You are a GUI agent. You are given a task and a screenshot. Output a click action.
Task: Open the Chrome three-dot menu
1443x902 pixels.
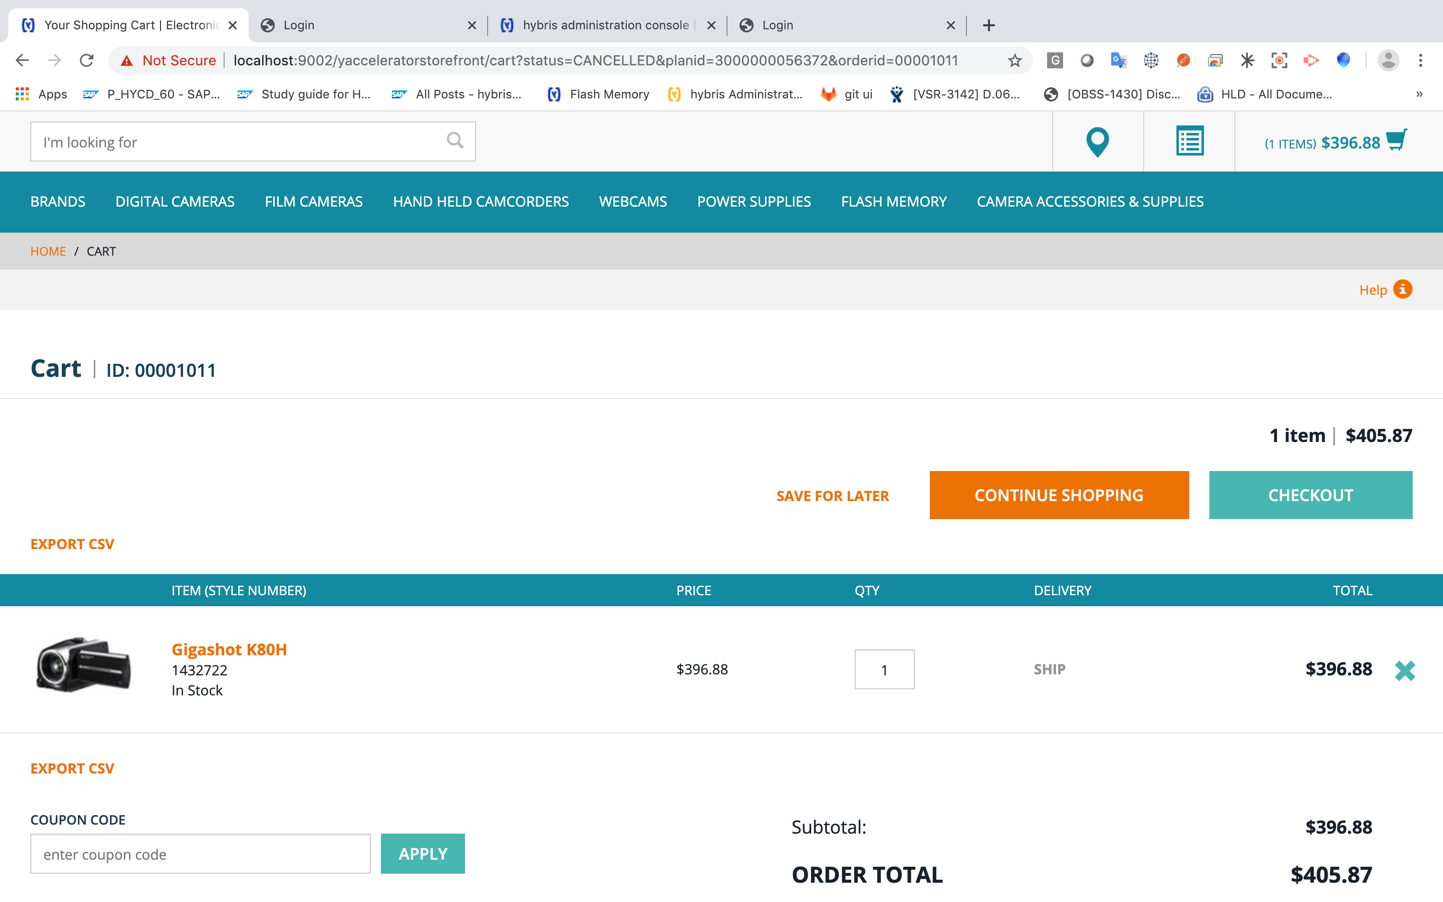tap(1420, 61)
